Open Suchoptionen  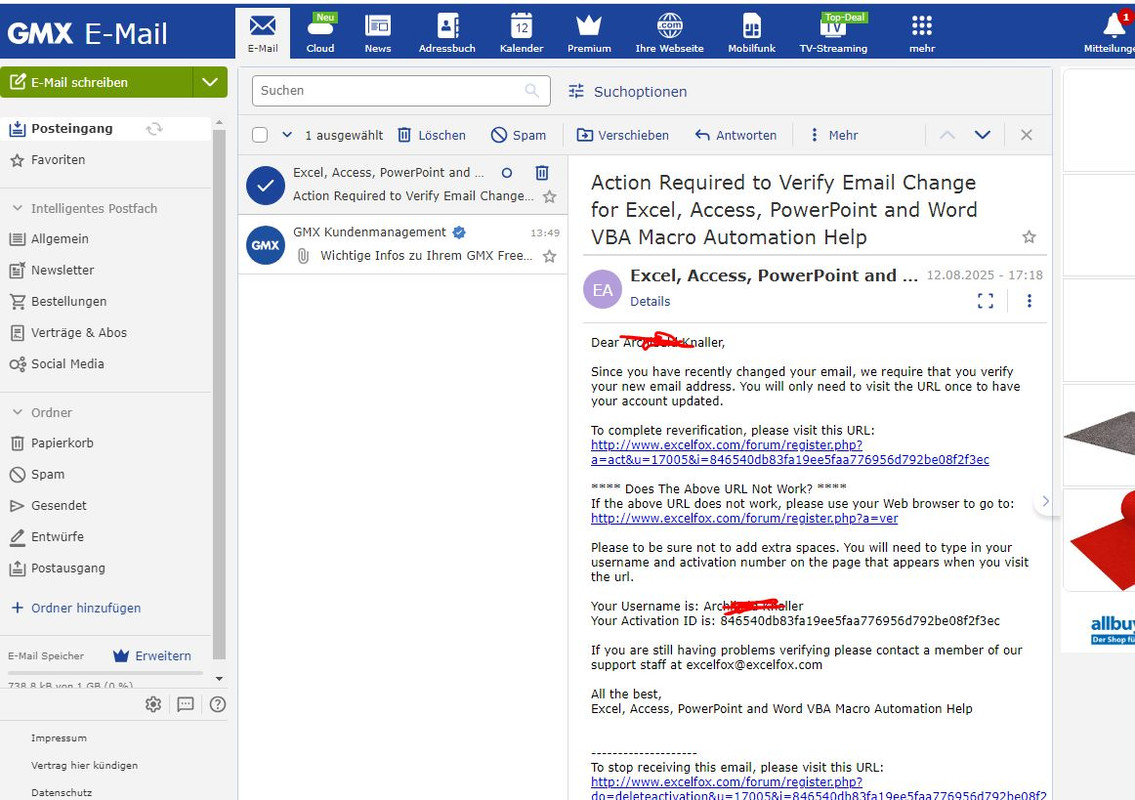click(628, 91)
